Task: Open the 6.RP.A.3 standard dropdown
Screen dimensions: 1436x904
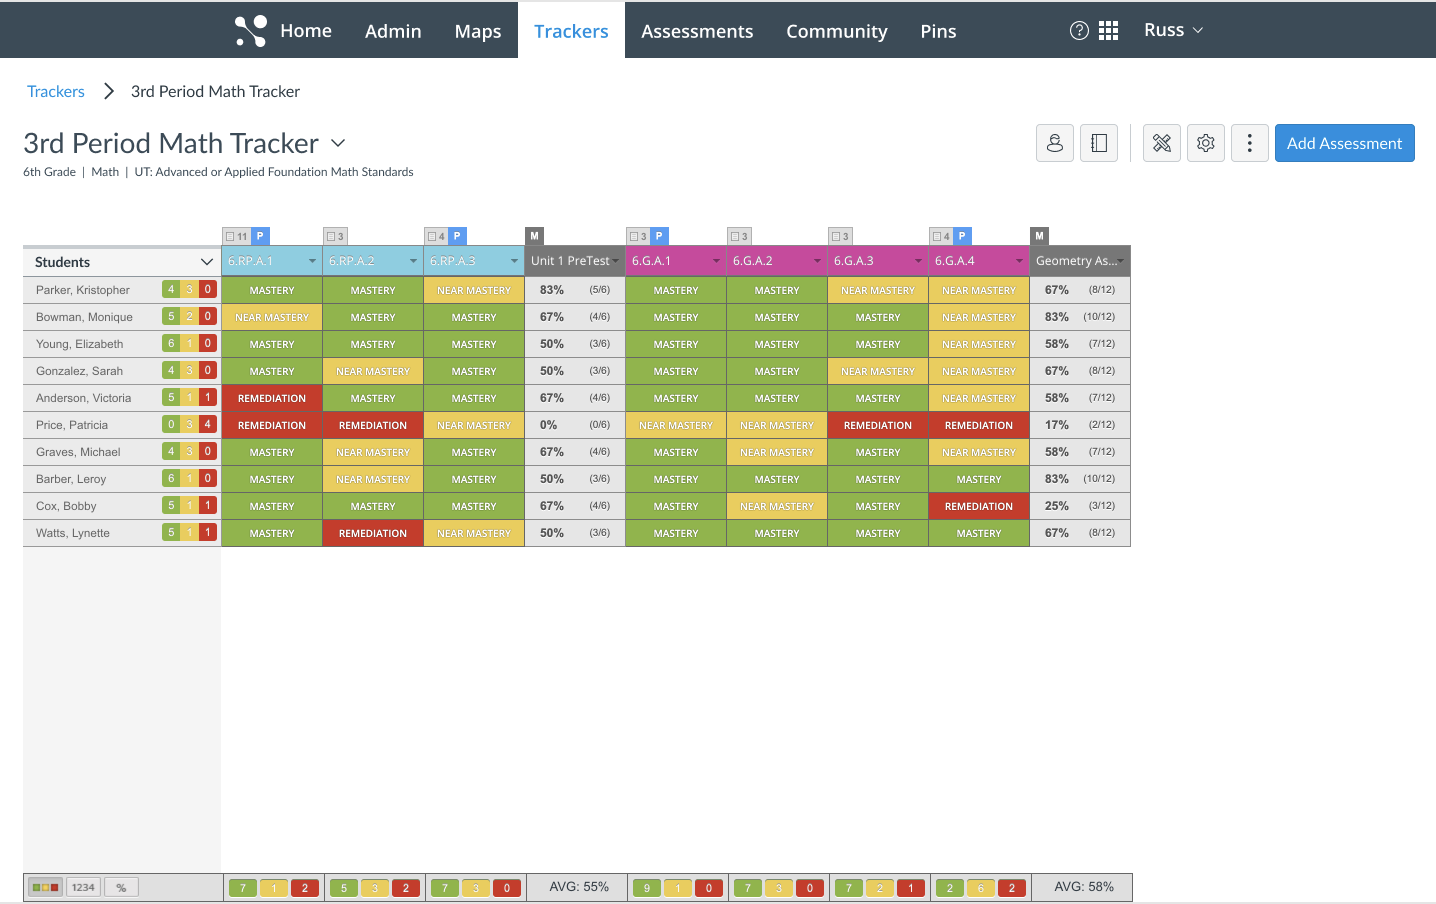Action: tap(514, 261)
